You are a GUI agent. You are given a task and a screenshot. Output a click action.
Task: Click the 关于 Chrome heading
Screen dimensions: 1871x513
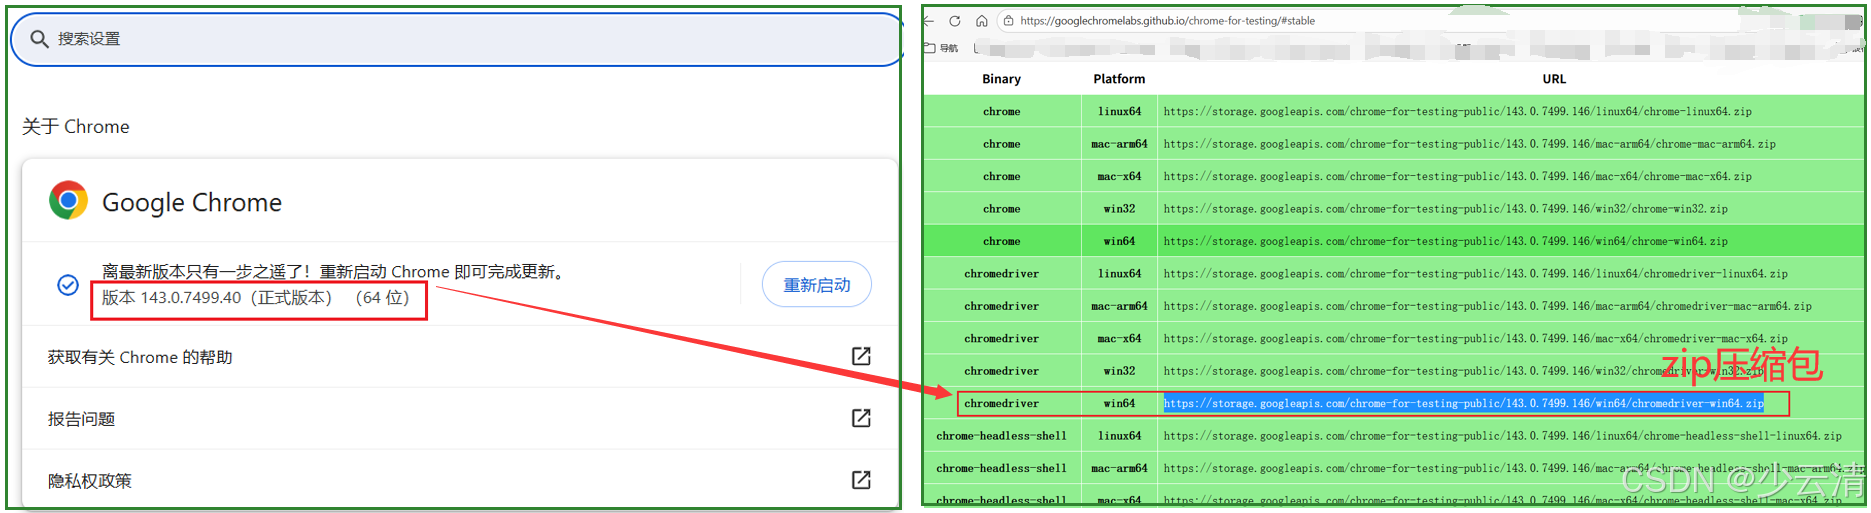76,126
